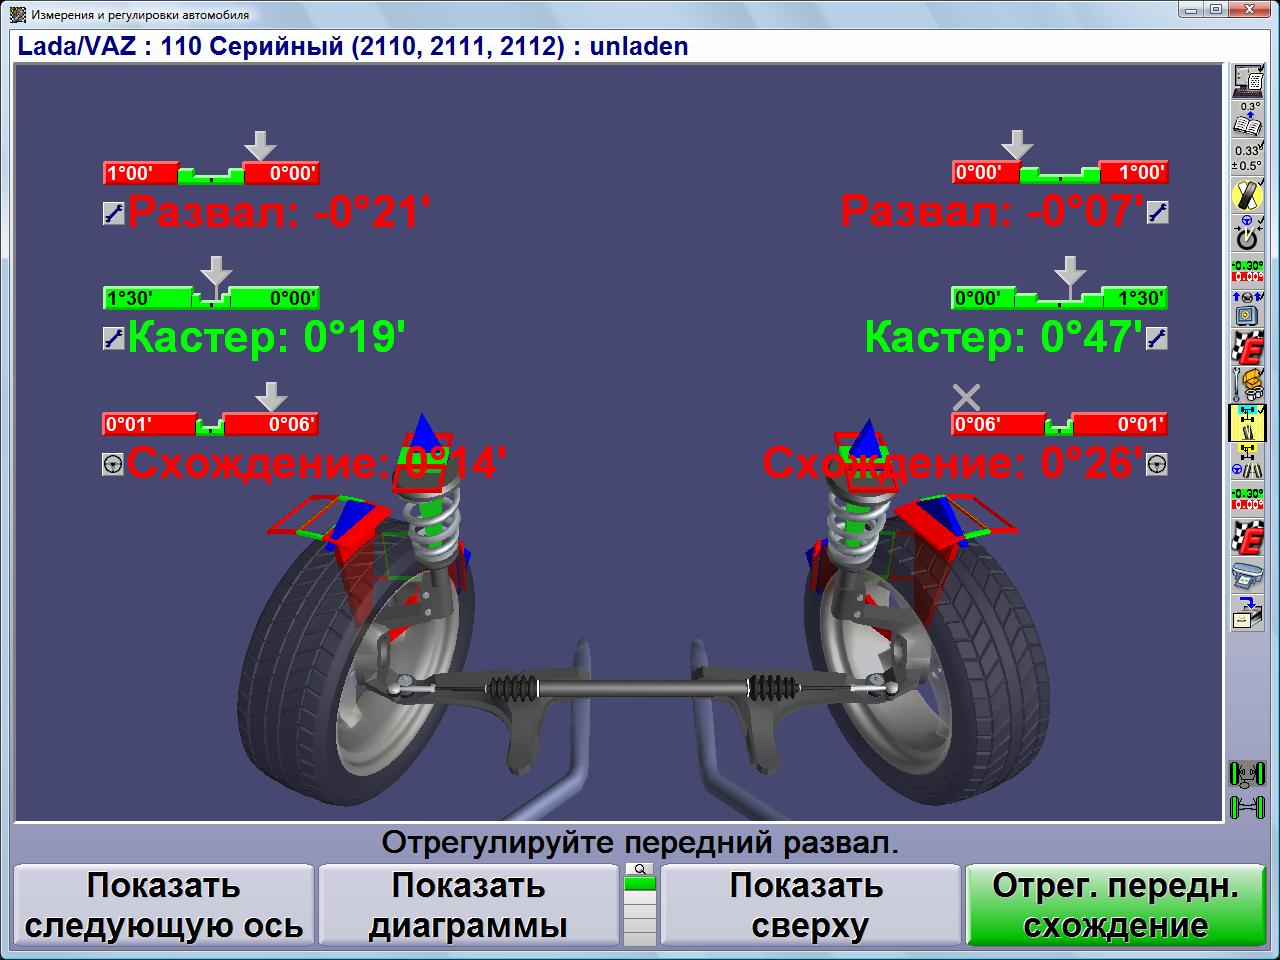Click the wrench icon beside right Кастер

1157,338
